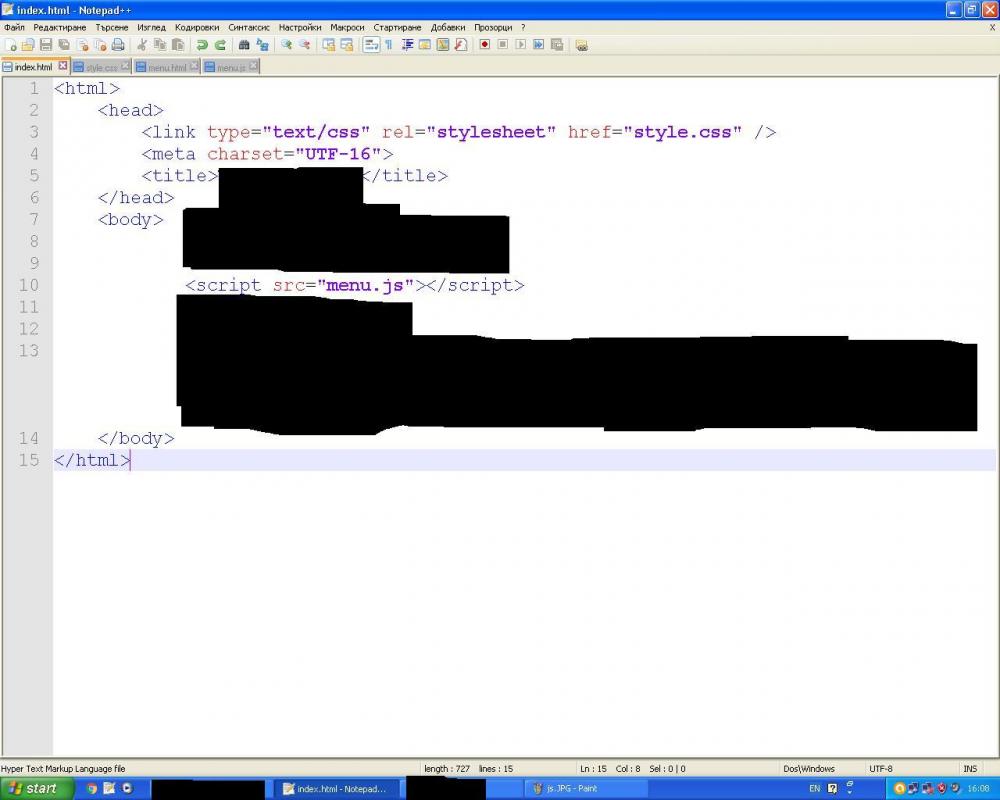The height and width of the screenshot is (800, 1000).
Task: Toggle INS insert mode in status bar
Action: point(970,769)
